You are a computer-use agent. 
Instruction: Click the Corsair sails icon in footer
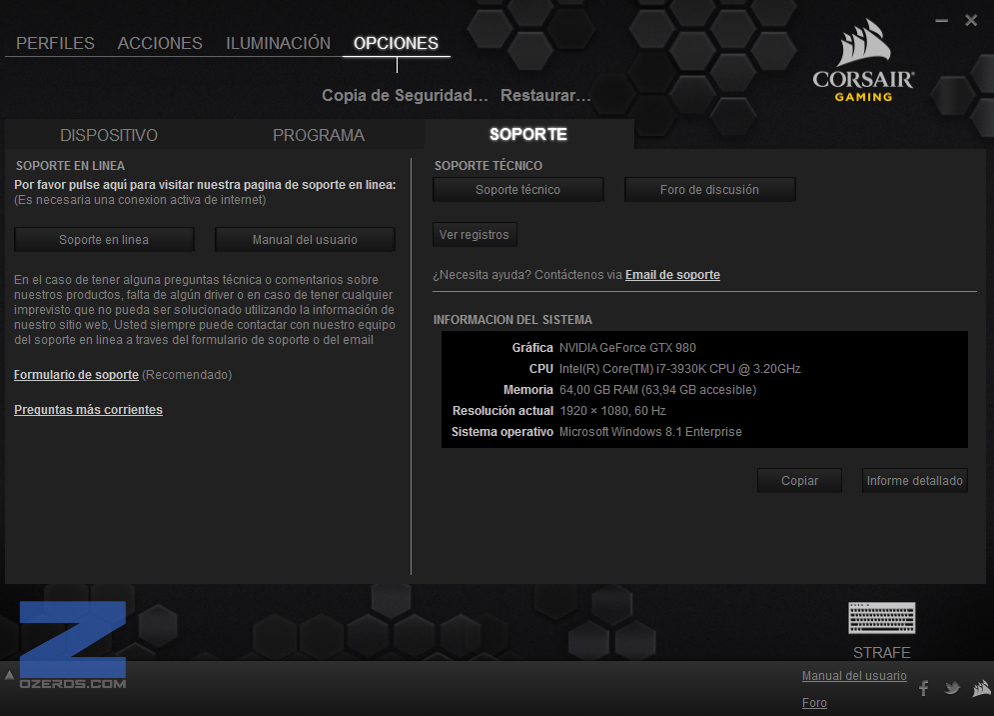point(982,688)
